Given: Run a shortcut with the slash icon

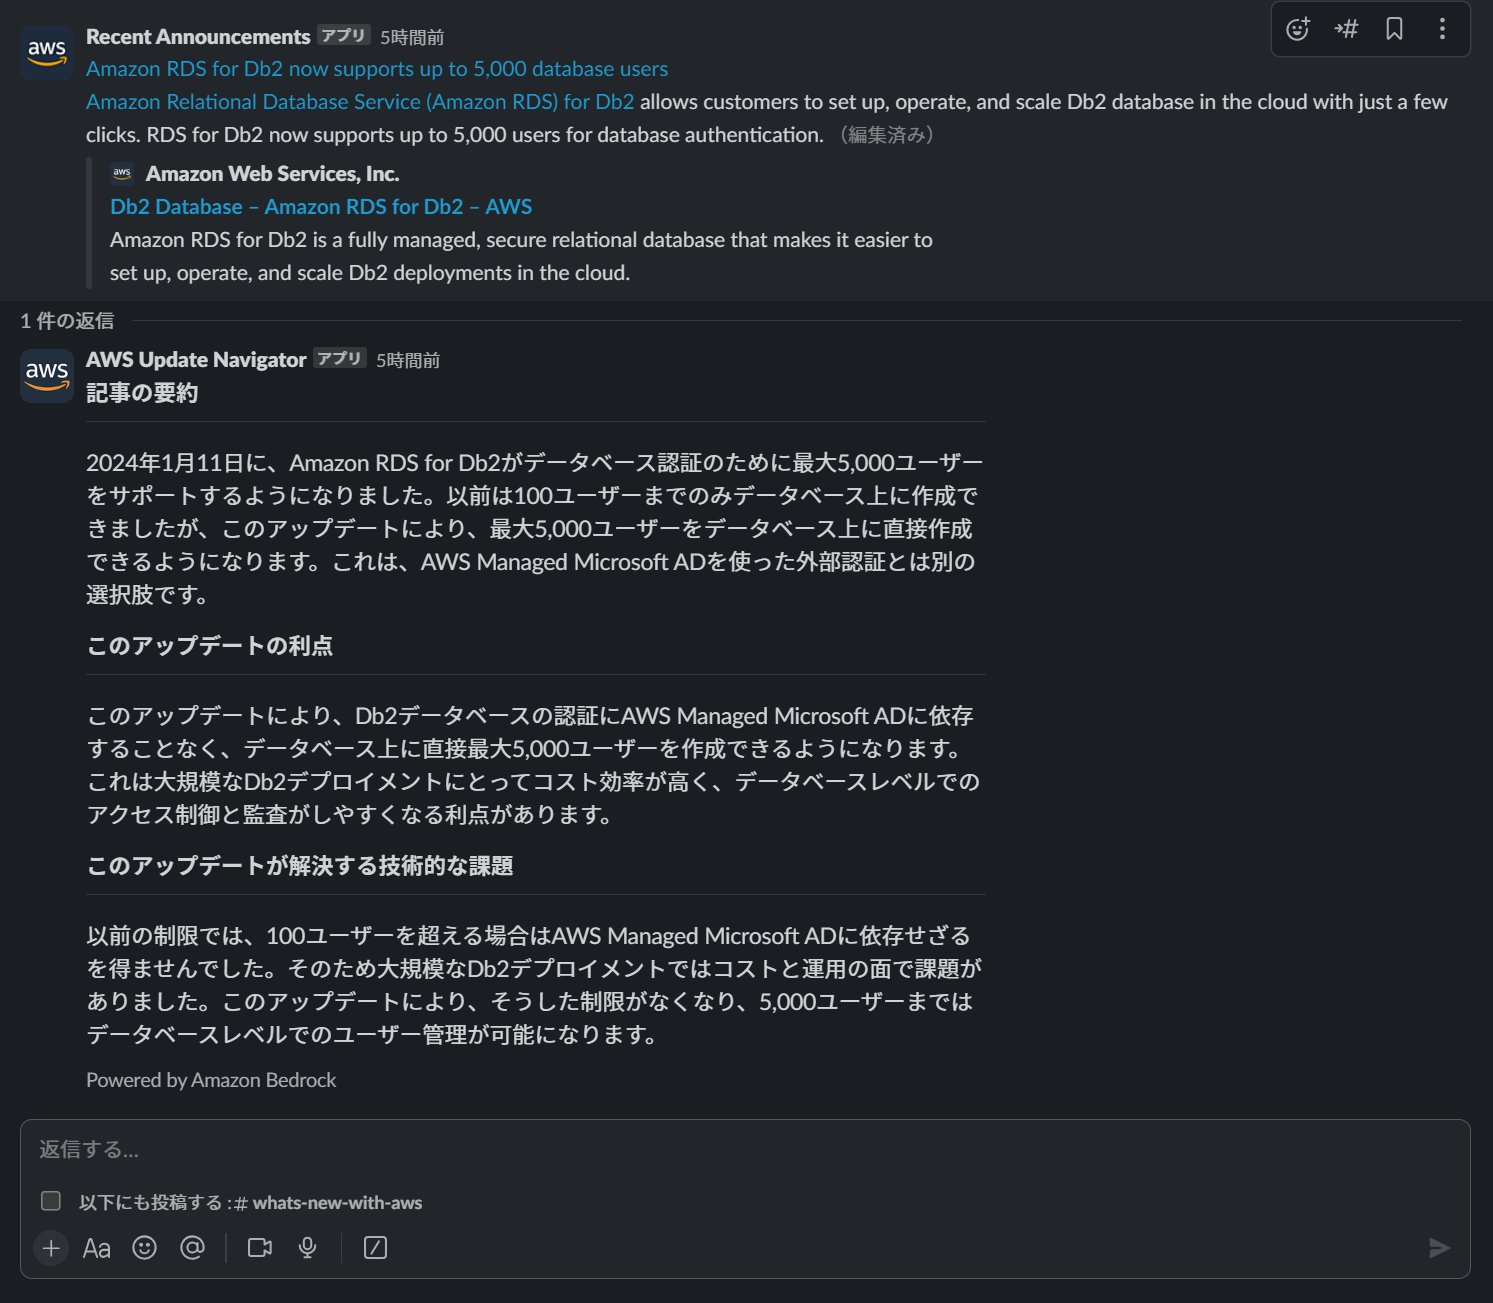Looking at the screenshot, I should (x=374, y=1247).
